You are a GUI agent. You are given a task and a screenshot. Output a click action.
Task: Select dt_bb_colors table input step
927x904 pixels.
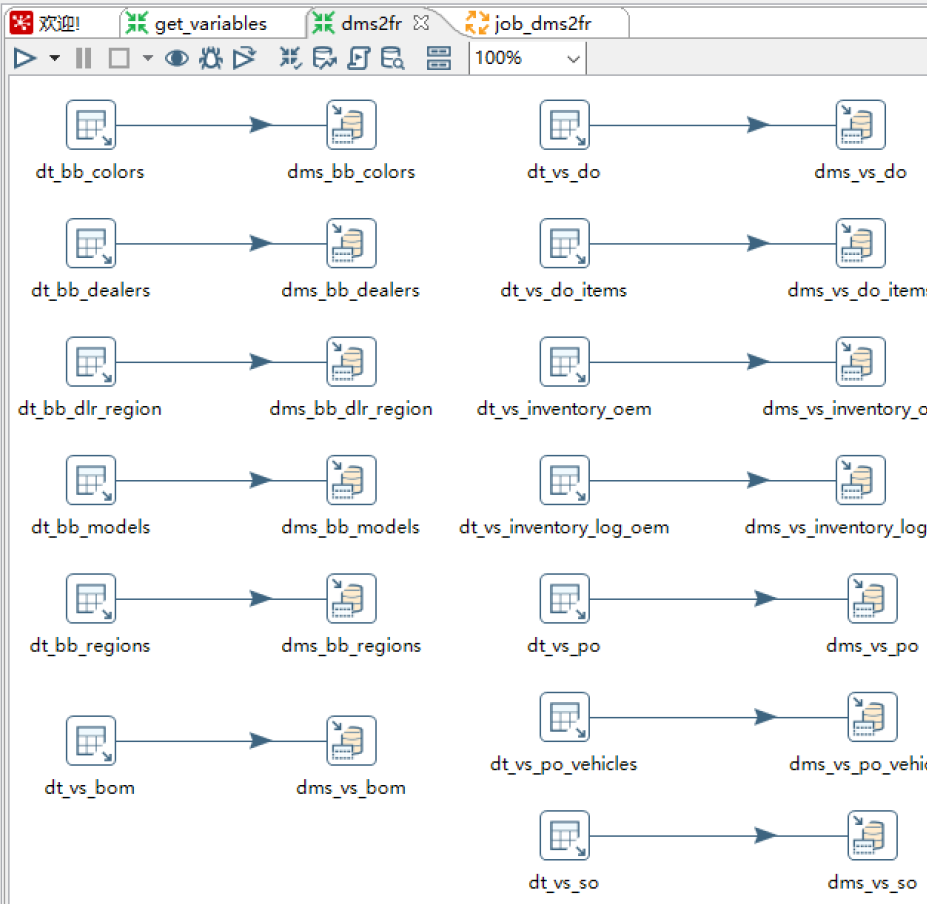[x=90, y=125]
